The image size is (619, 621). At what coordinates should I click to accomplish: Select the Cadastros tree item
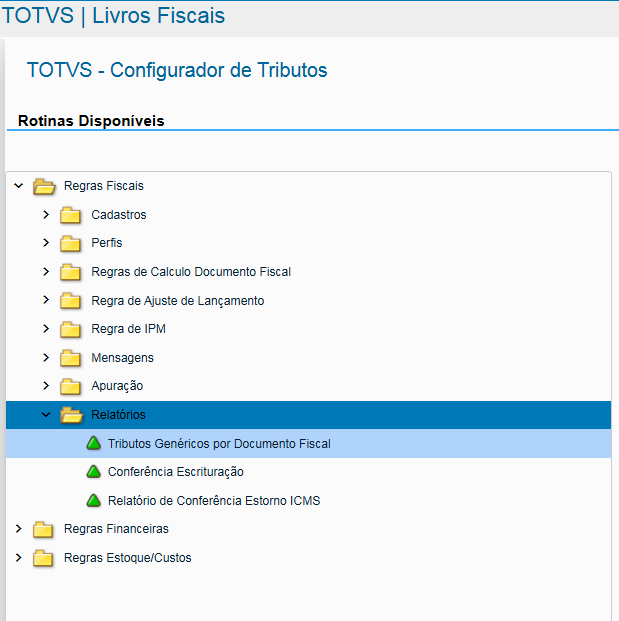click(x=119, y=215)
